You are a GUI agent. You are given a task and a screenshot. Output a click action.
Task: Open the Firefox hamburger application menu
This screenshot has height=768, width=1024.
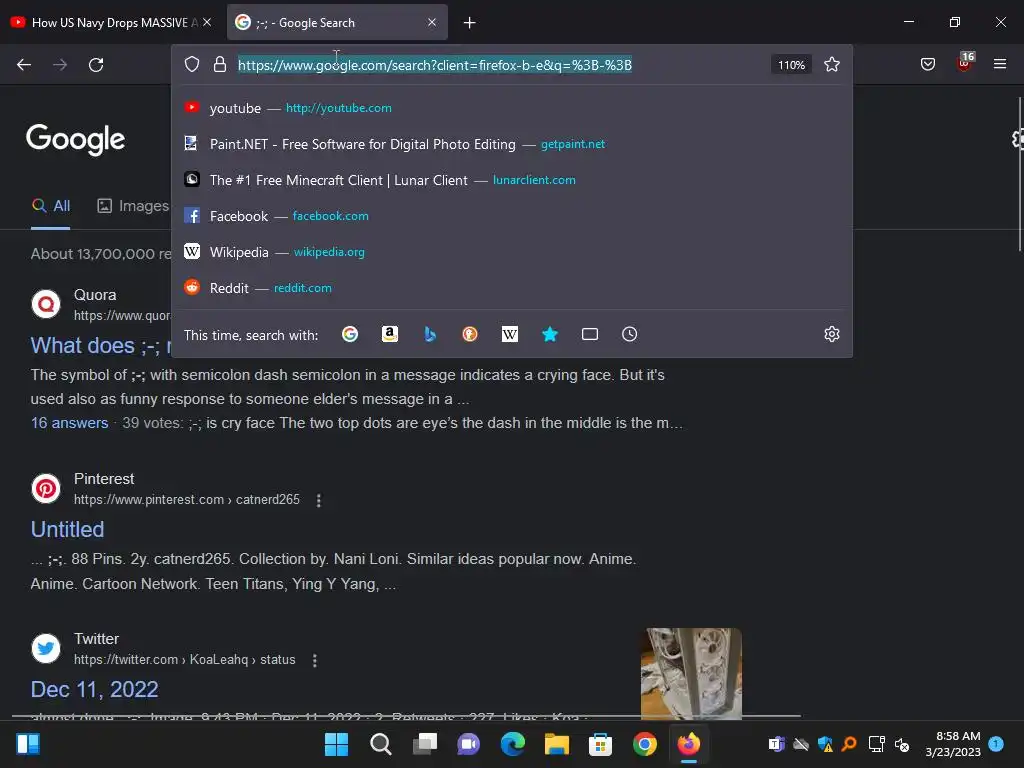[x=1000, y=64]
